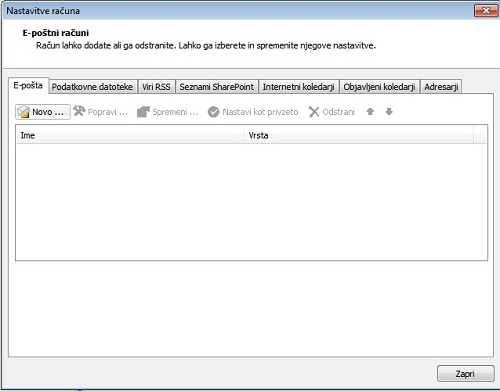Open the Viri RSS tab
This screenshot has height=391, width=500.
[156, 87]
